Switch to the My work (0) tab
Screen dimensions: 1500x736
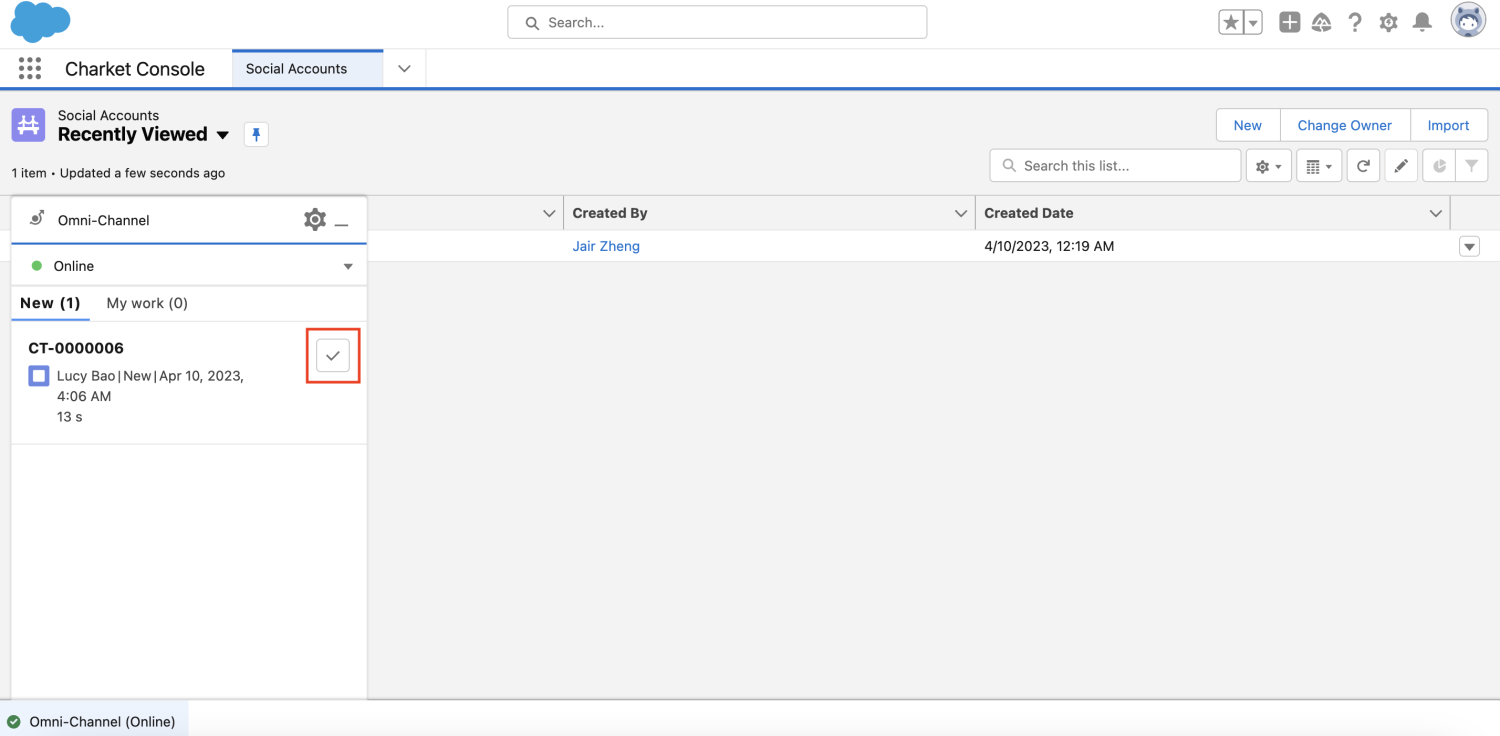147,303
